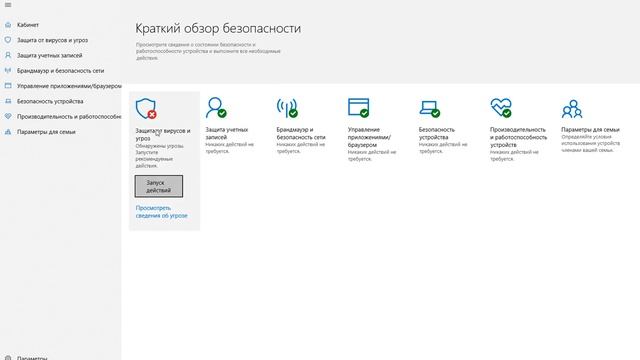Click the Запуск действий button

[x=159, y=187]
